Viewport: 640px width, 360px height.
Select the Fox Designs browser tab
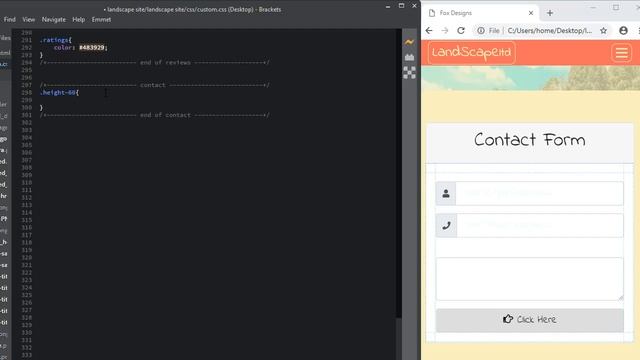tap(481, 13)
